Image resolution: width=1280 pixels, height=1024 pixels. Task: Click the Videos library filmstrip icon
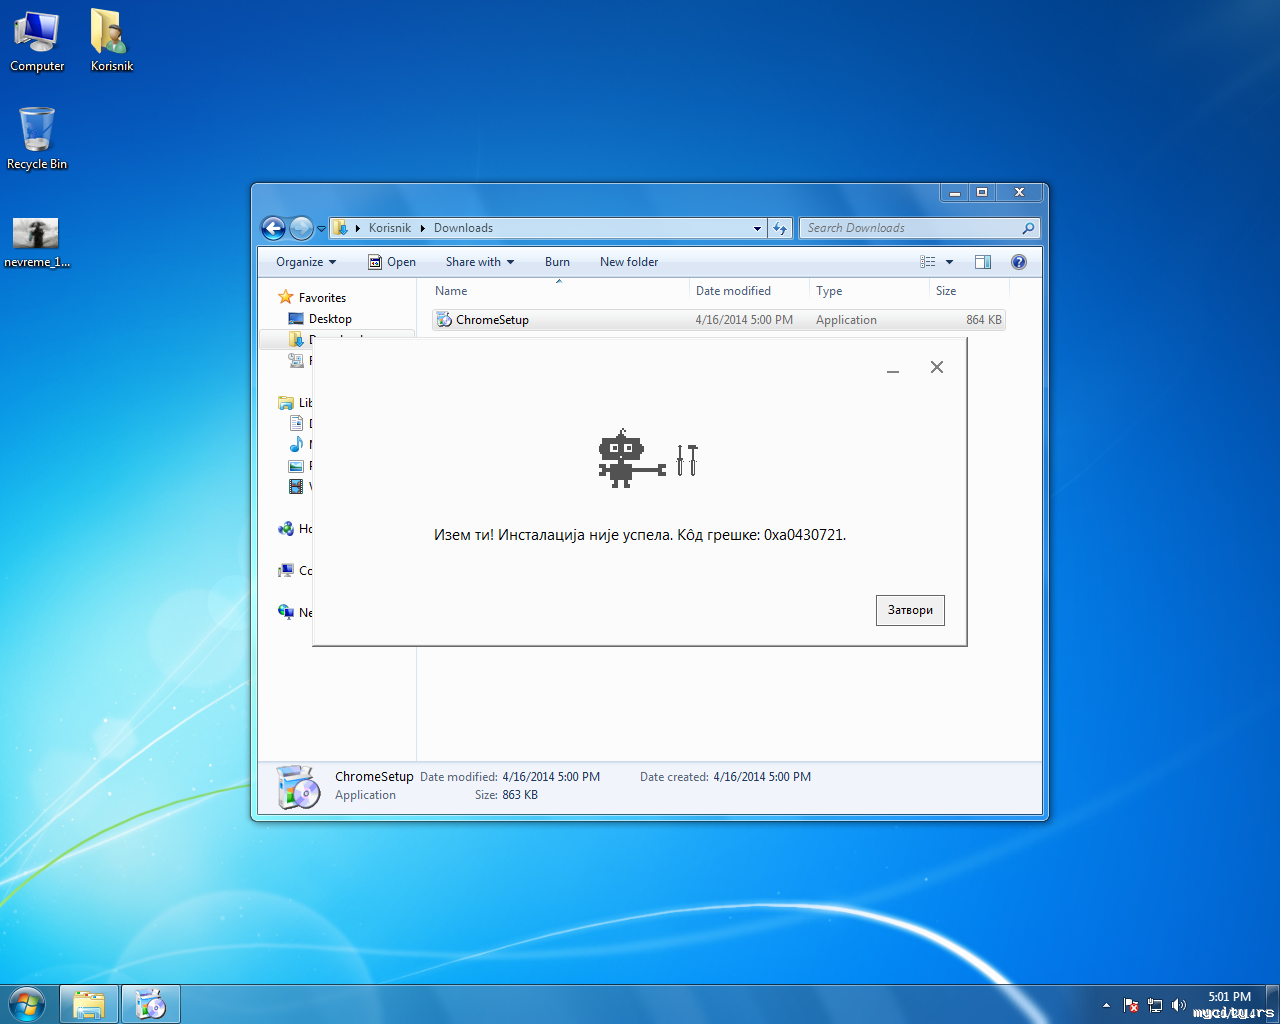[x=296, y=487]
